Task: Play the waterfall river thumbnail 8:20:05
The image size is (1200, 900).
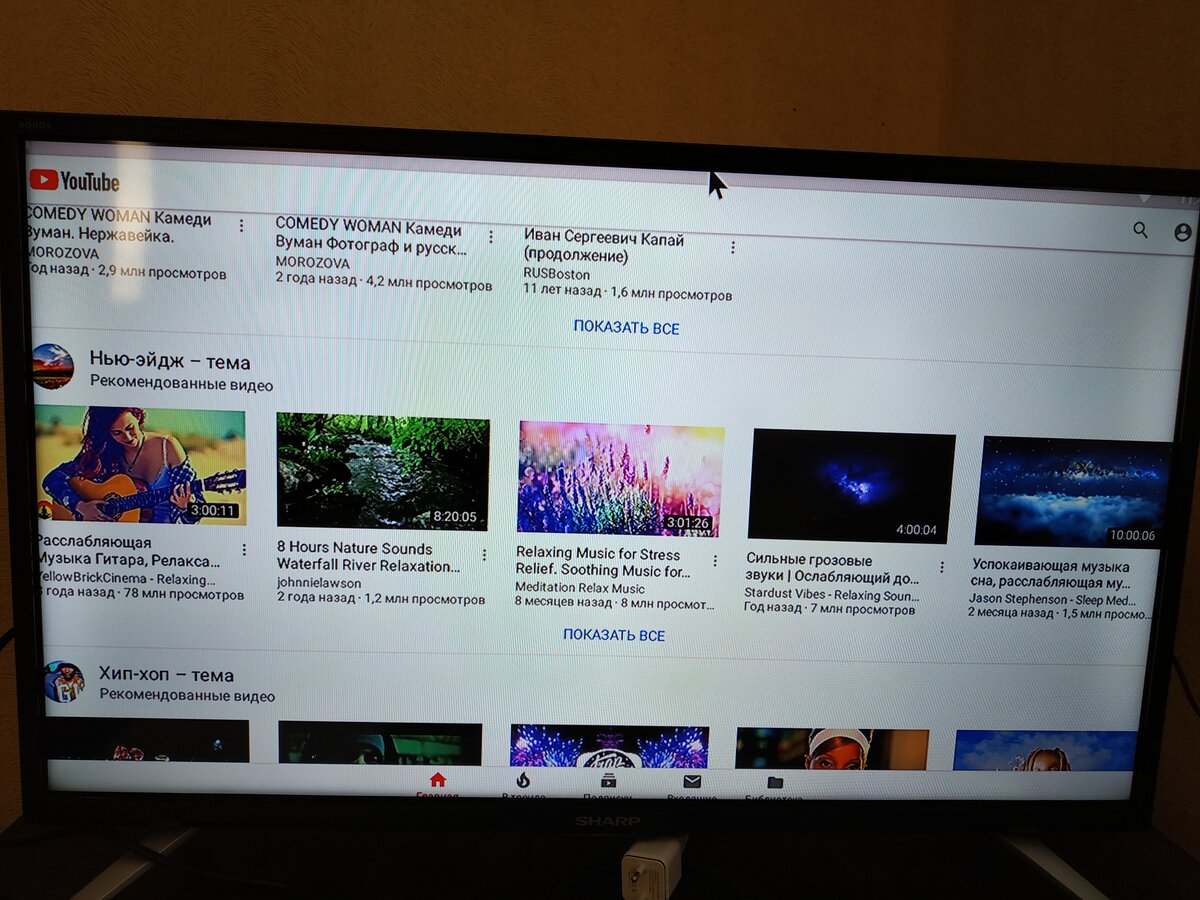Action: point(383,472)
